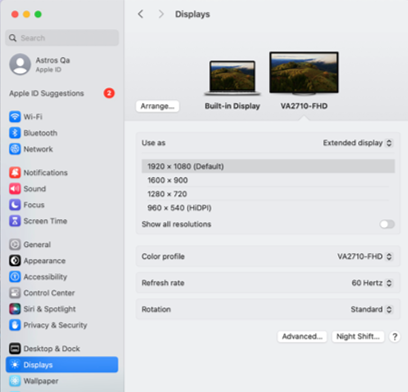Viewport: 408px width, 392px height.
Task: Choose 1600 × 900 resolution
Action: [268, 180]
